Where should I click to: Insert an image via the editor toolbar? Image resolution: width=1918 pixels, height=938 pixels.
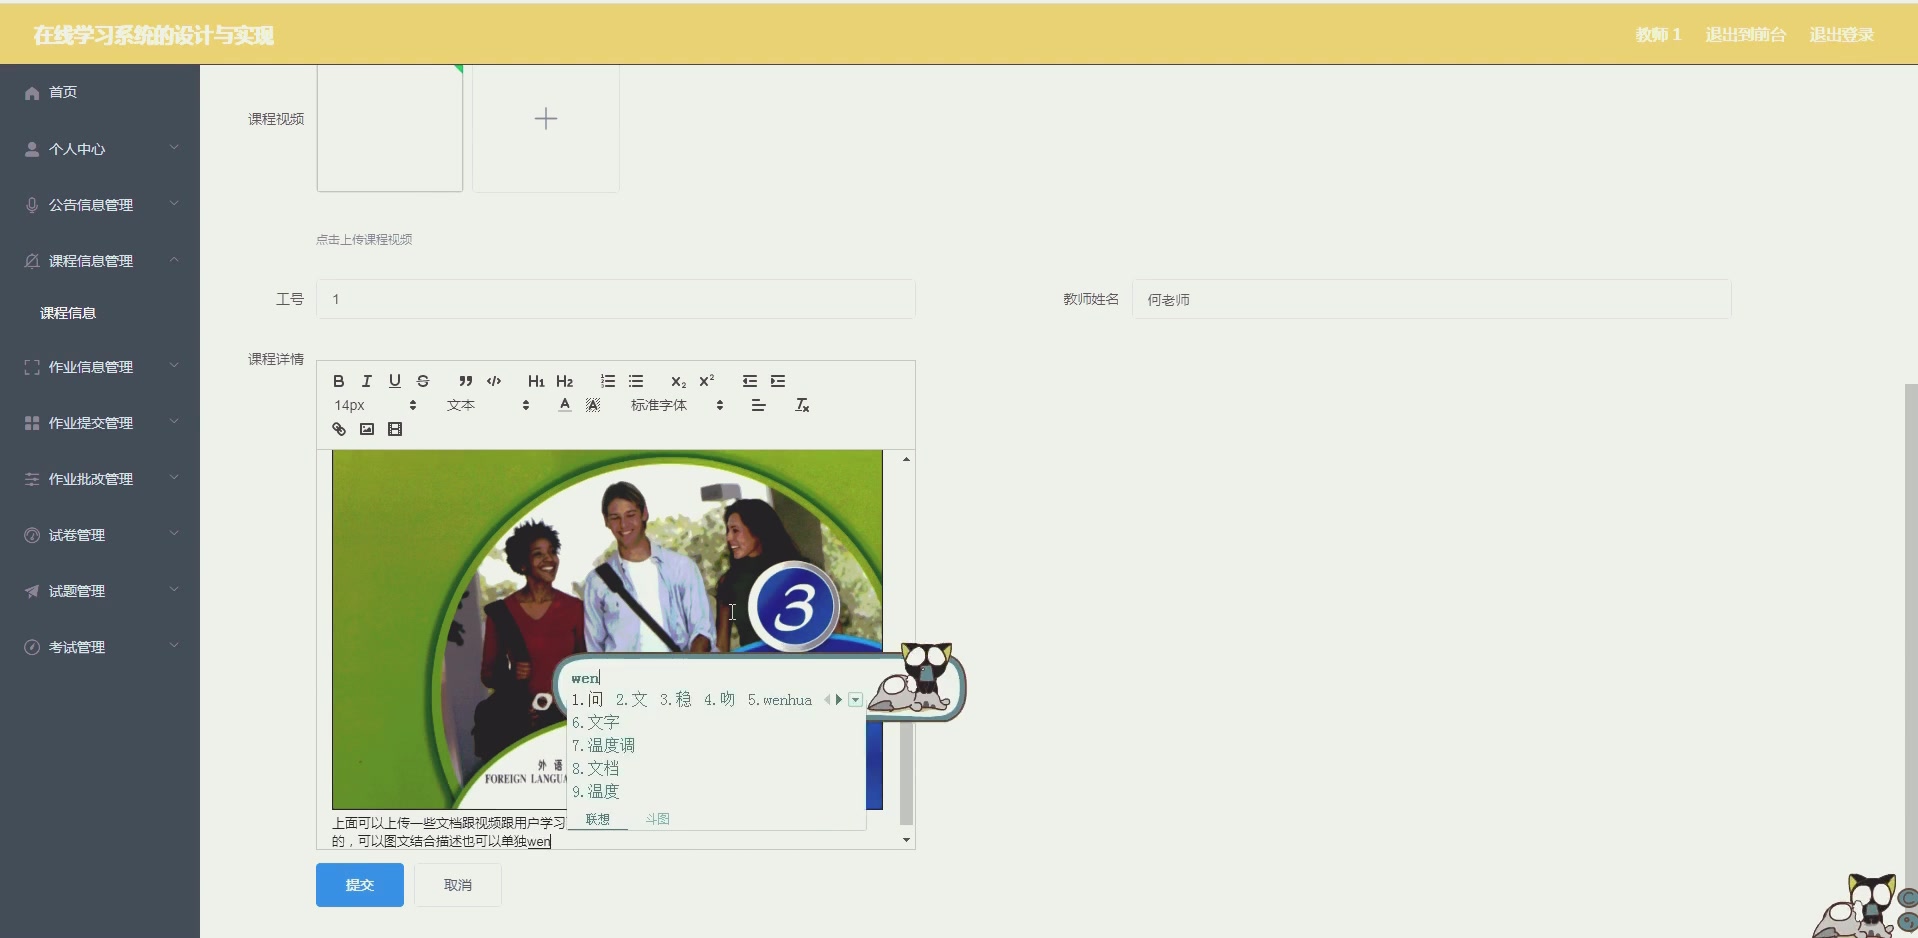[366, 428]
